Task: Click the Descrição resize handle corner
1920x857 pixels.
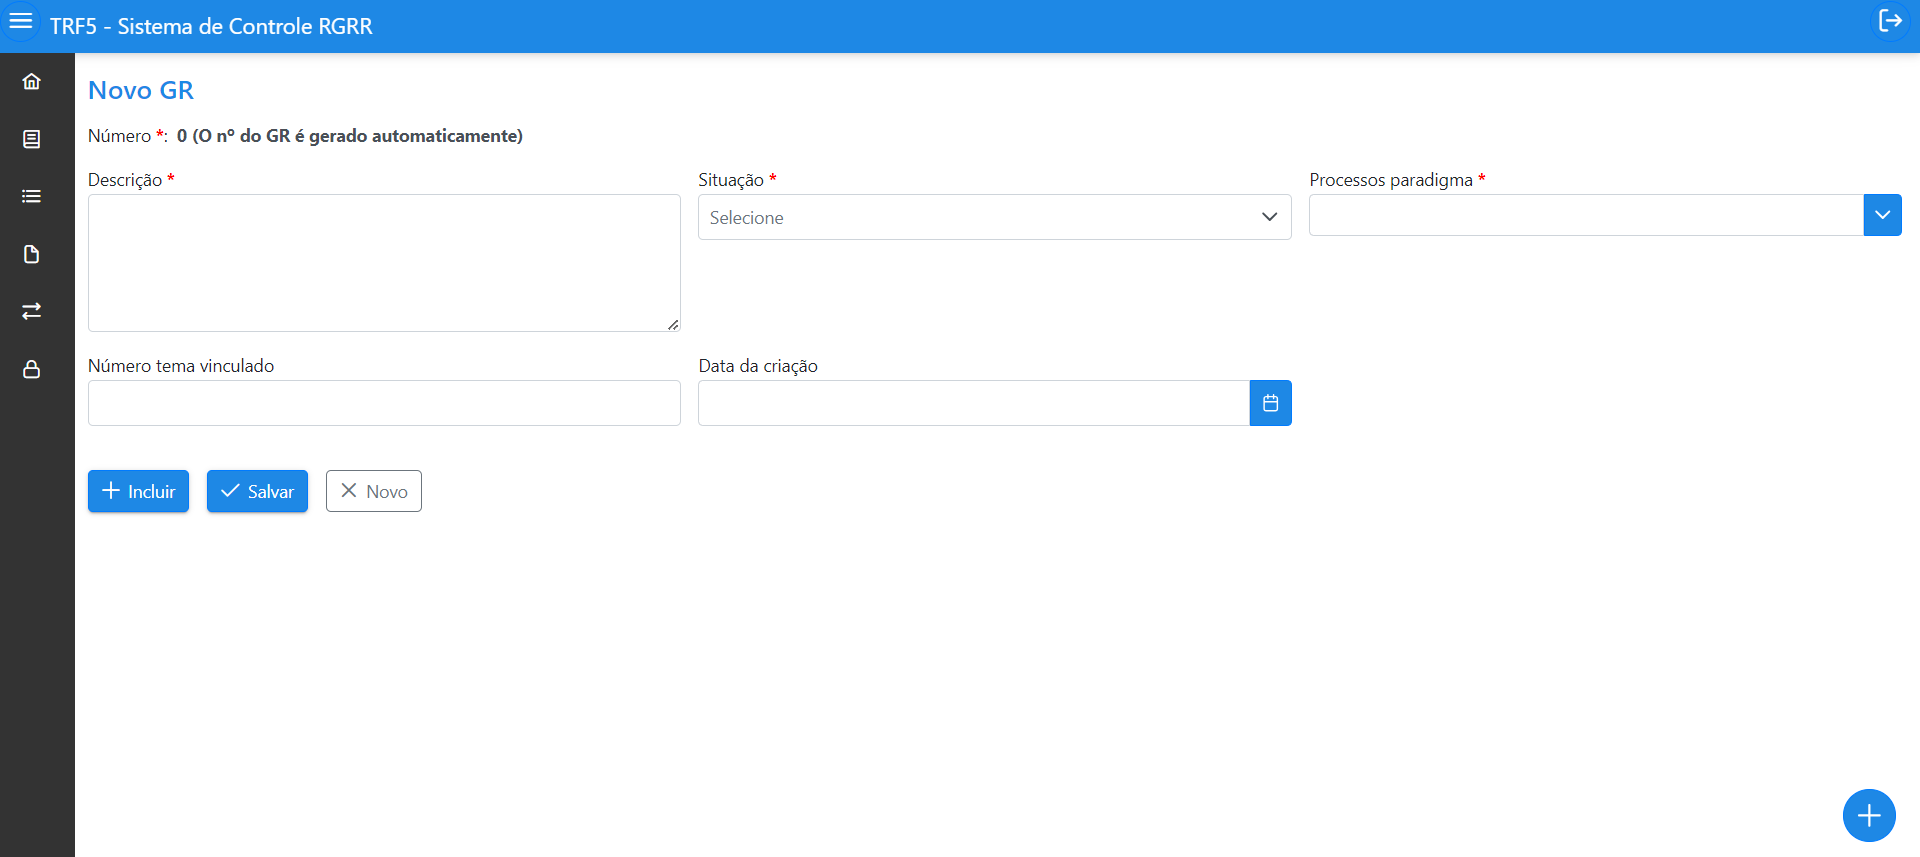Action: (673, 324)
